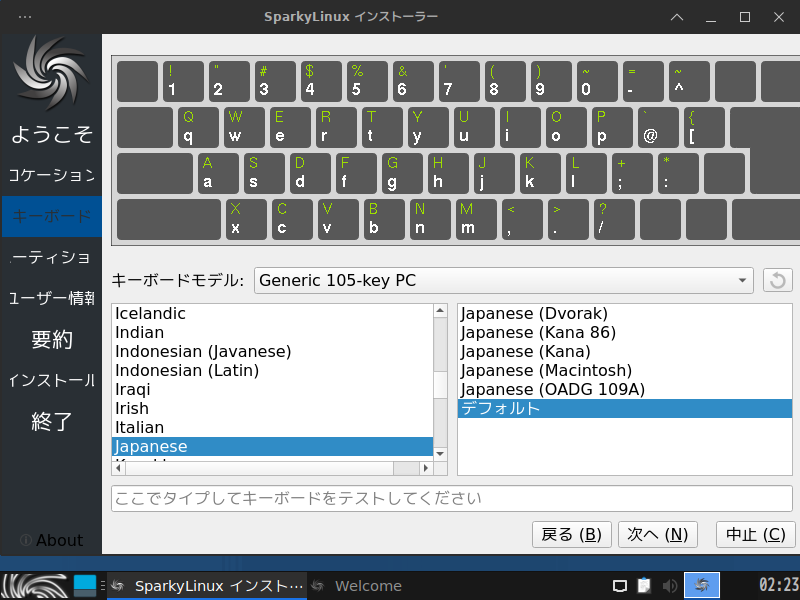This screenshot has width=800, height=600.
Task: Choose Indonesian (Latin) layout
Action: (272, 370)
